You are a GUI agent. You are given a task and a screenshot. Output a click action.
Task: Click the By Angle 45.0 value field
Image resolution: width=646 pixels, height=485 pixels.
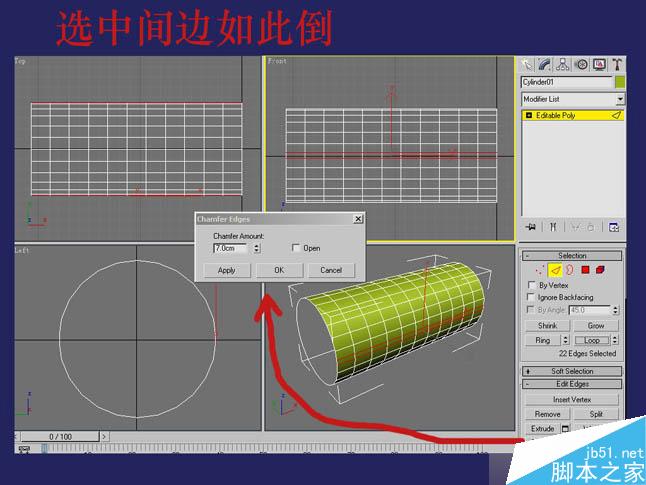pyautogui.click(x=590, y=310)
